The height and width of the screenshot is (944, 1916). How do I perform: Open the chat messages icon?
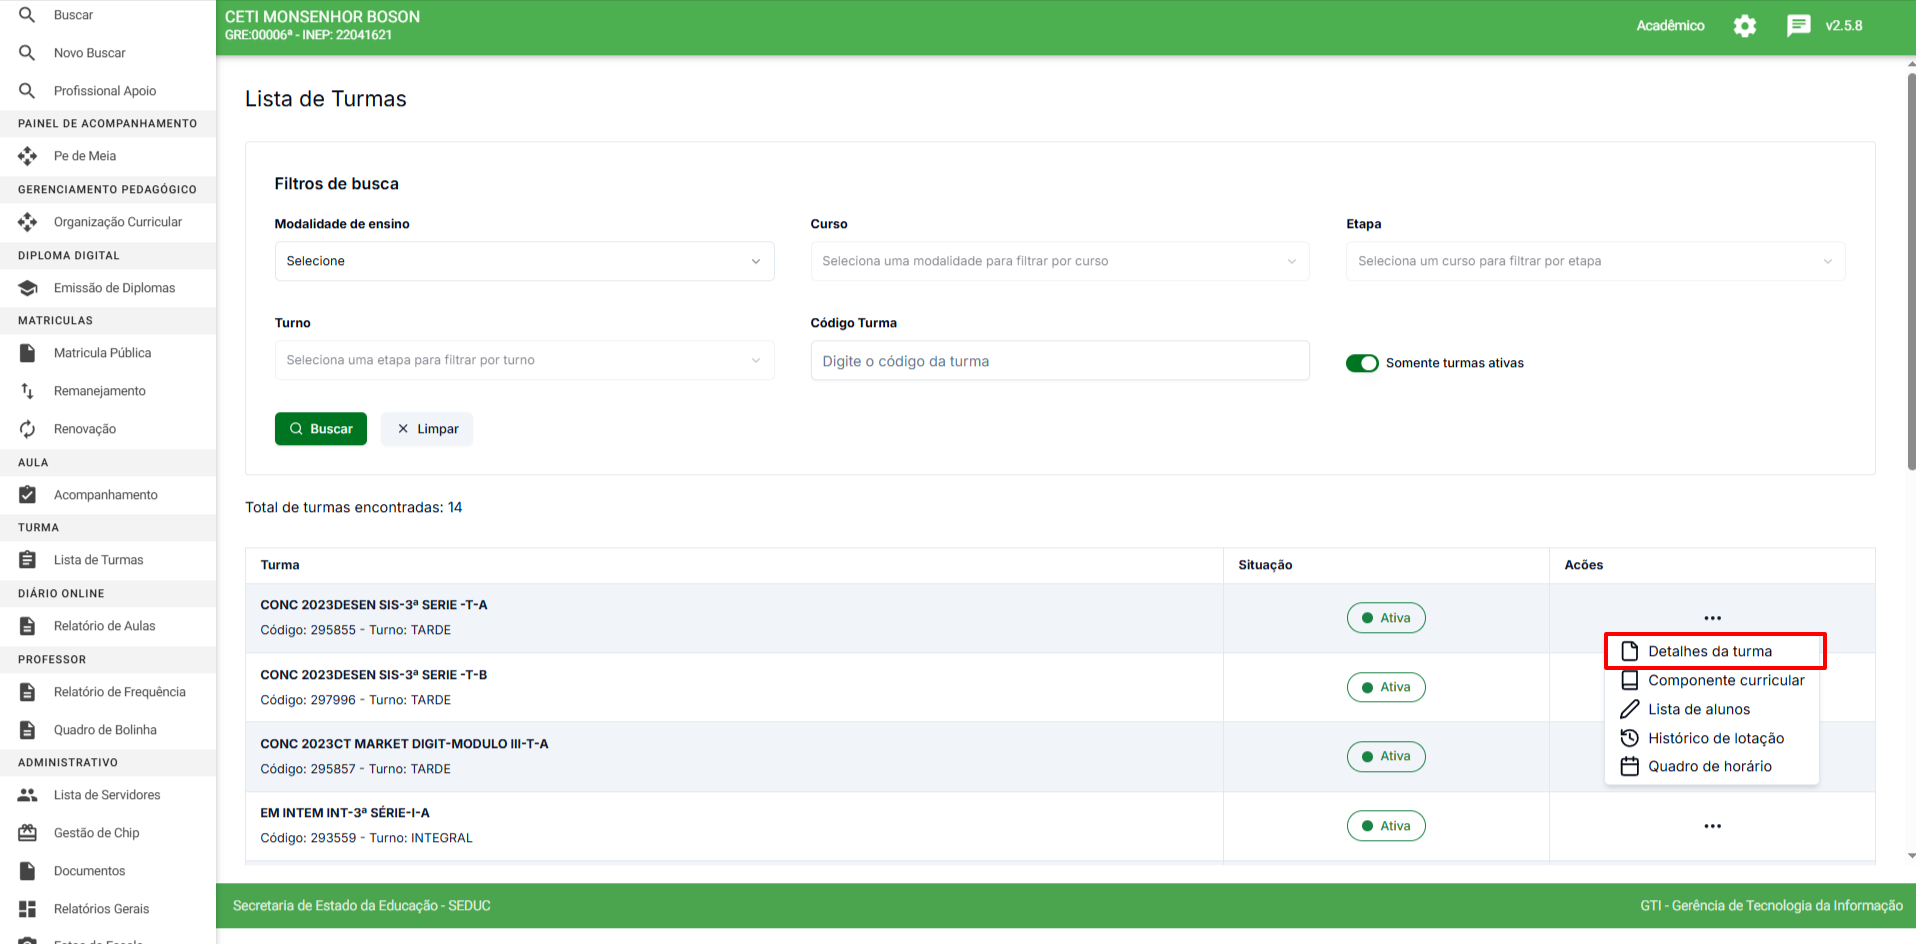(x=1798, y=26)
